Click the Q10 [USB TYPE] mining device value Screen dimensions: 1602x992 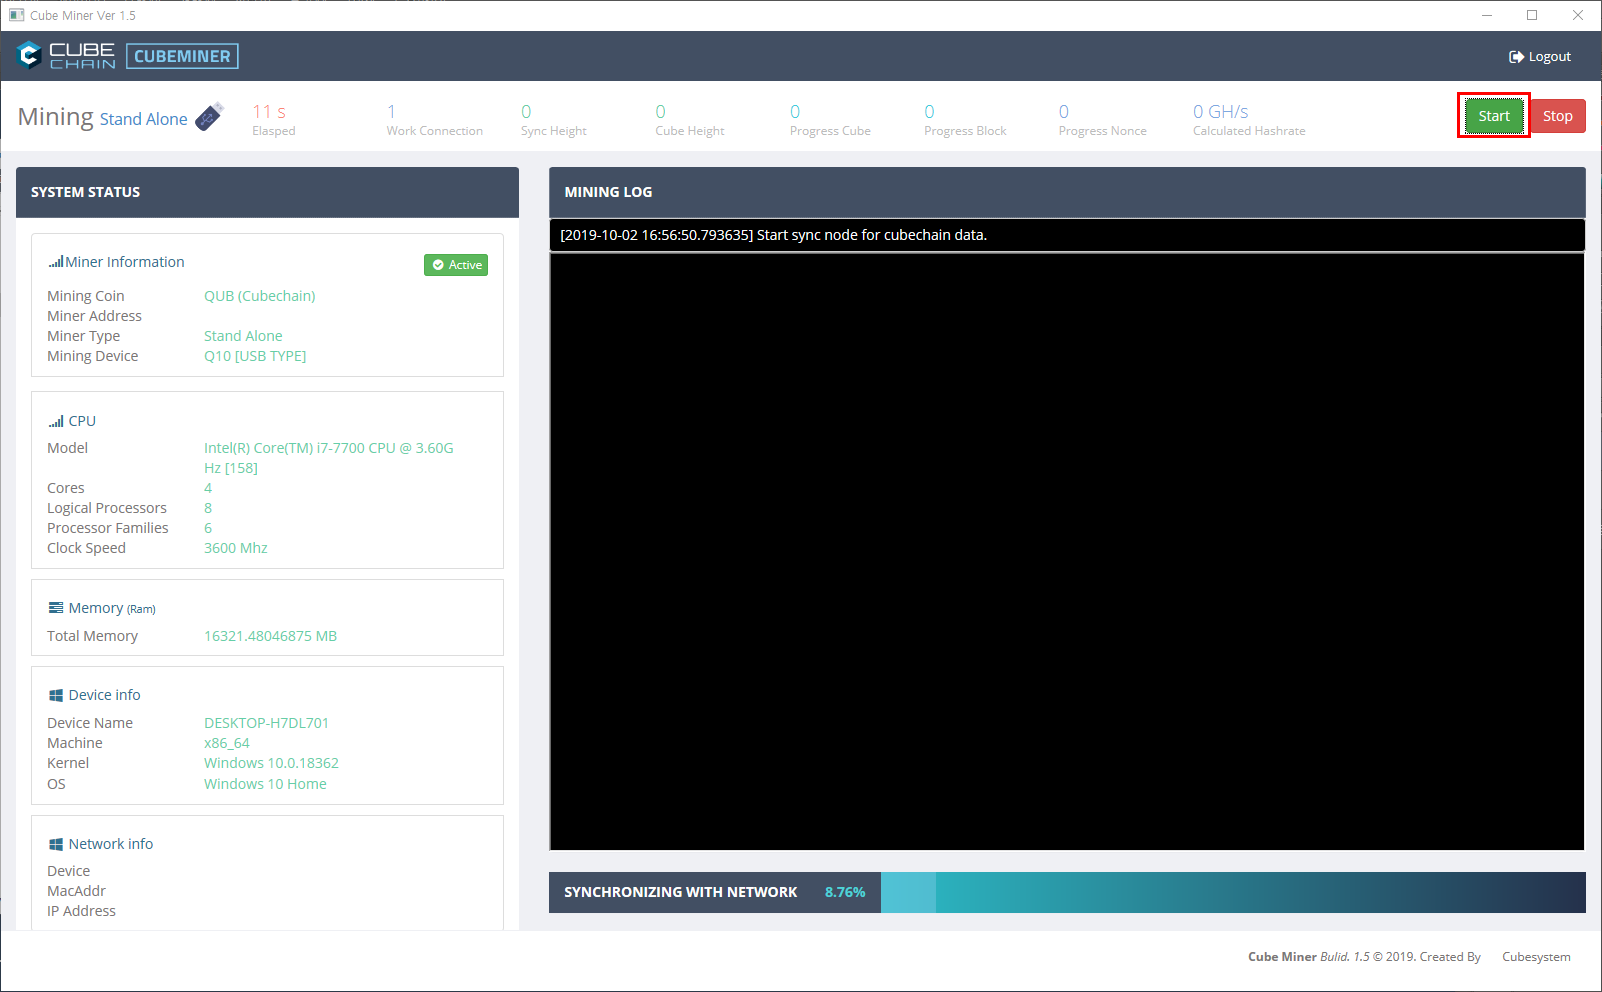(255, 356)
